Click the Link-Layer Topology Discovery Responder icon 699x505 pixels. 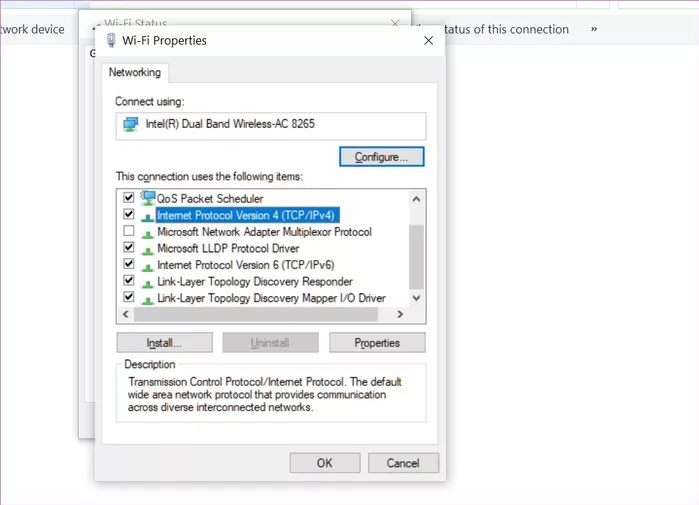pos(148,283)
